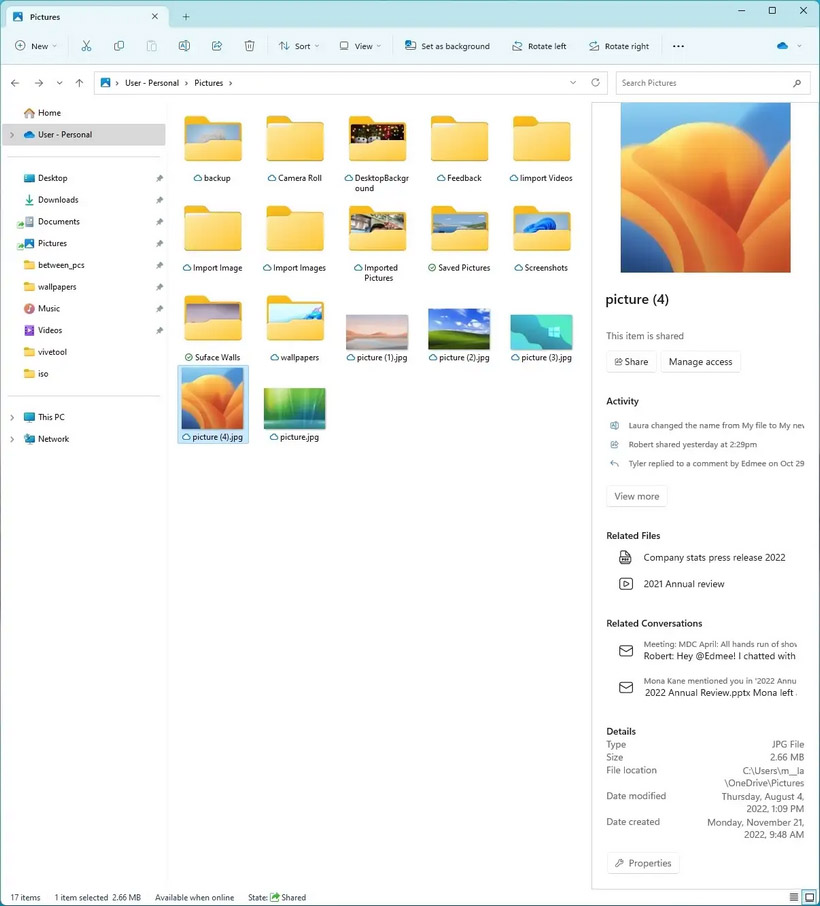
Task: Click the Up directory arrow
Action: point(79,83)
